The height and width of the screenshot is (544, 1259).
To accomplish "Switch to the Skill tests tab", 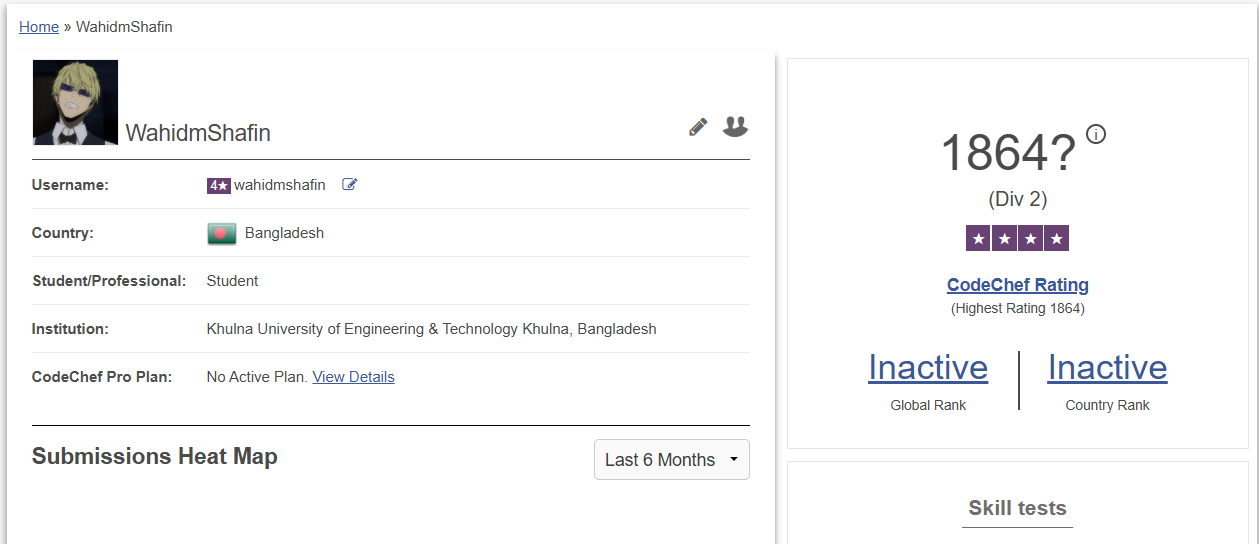I will [1017, 508].
